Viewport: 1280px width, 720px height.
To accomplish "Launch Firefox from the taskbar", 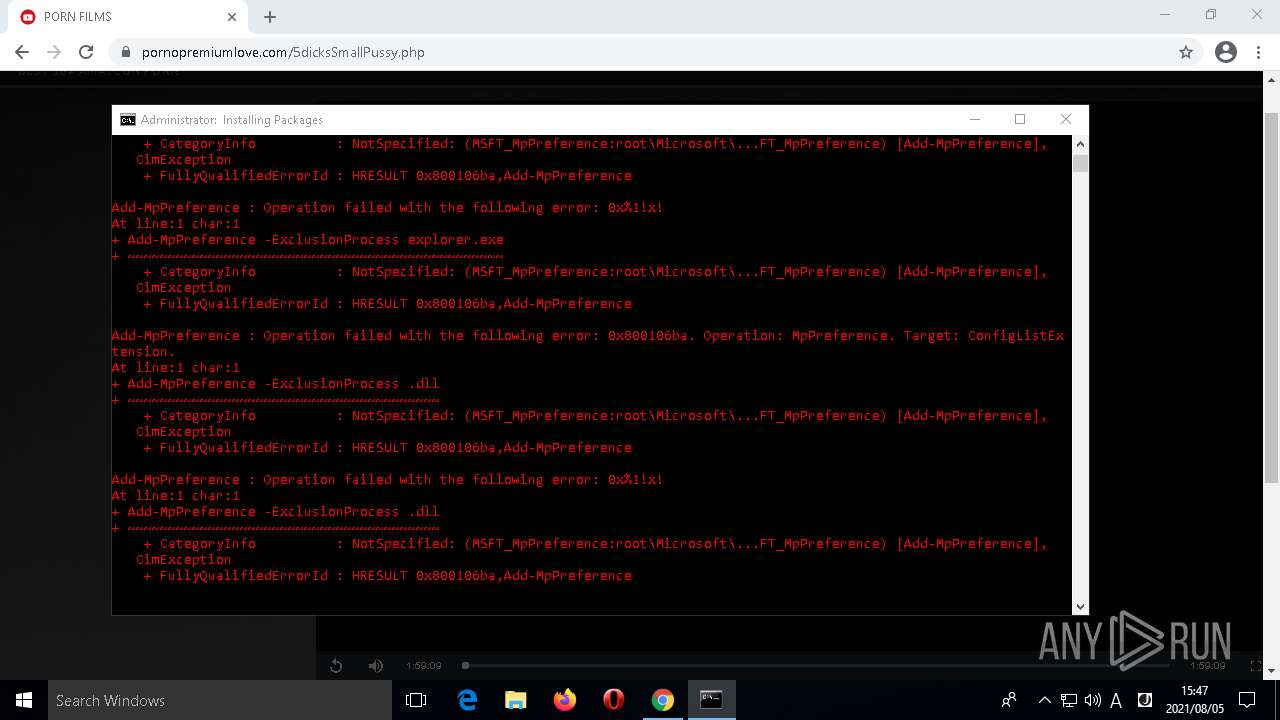I will click(565, 700).
